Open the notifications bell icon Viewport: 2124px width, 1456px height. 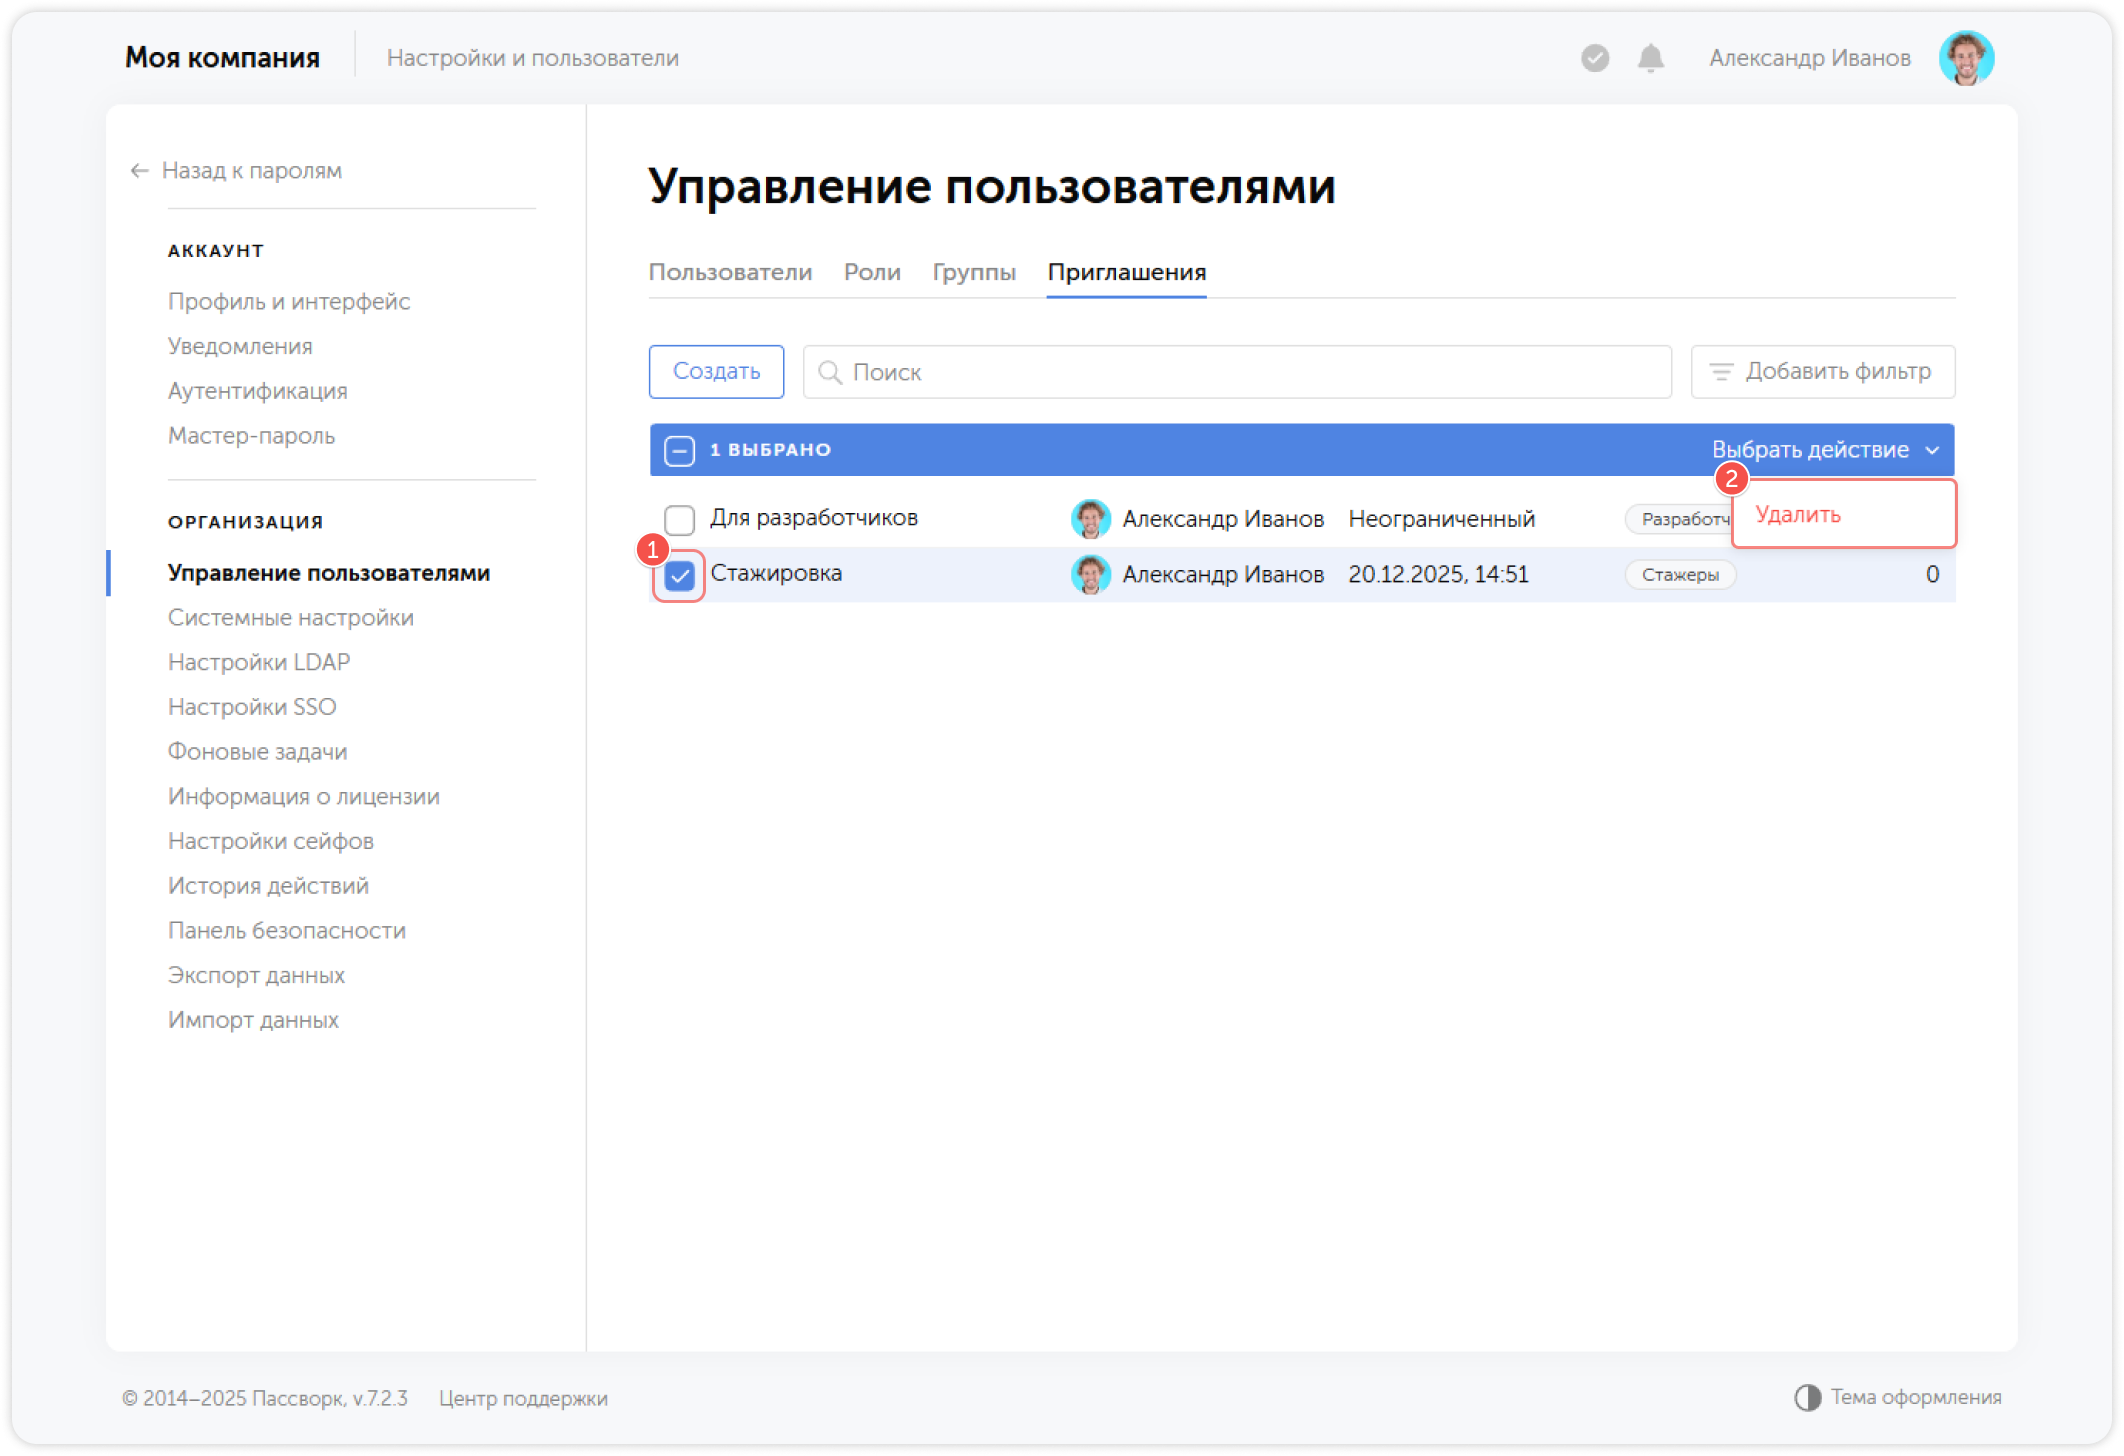pos(1649,58)
